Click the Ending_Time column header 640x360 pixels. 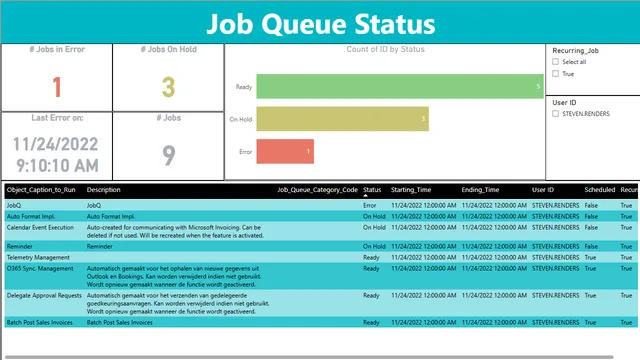click(480, 190)
